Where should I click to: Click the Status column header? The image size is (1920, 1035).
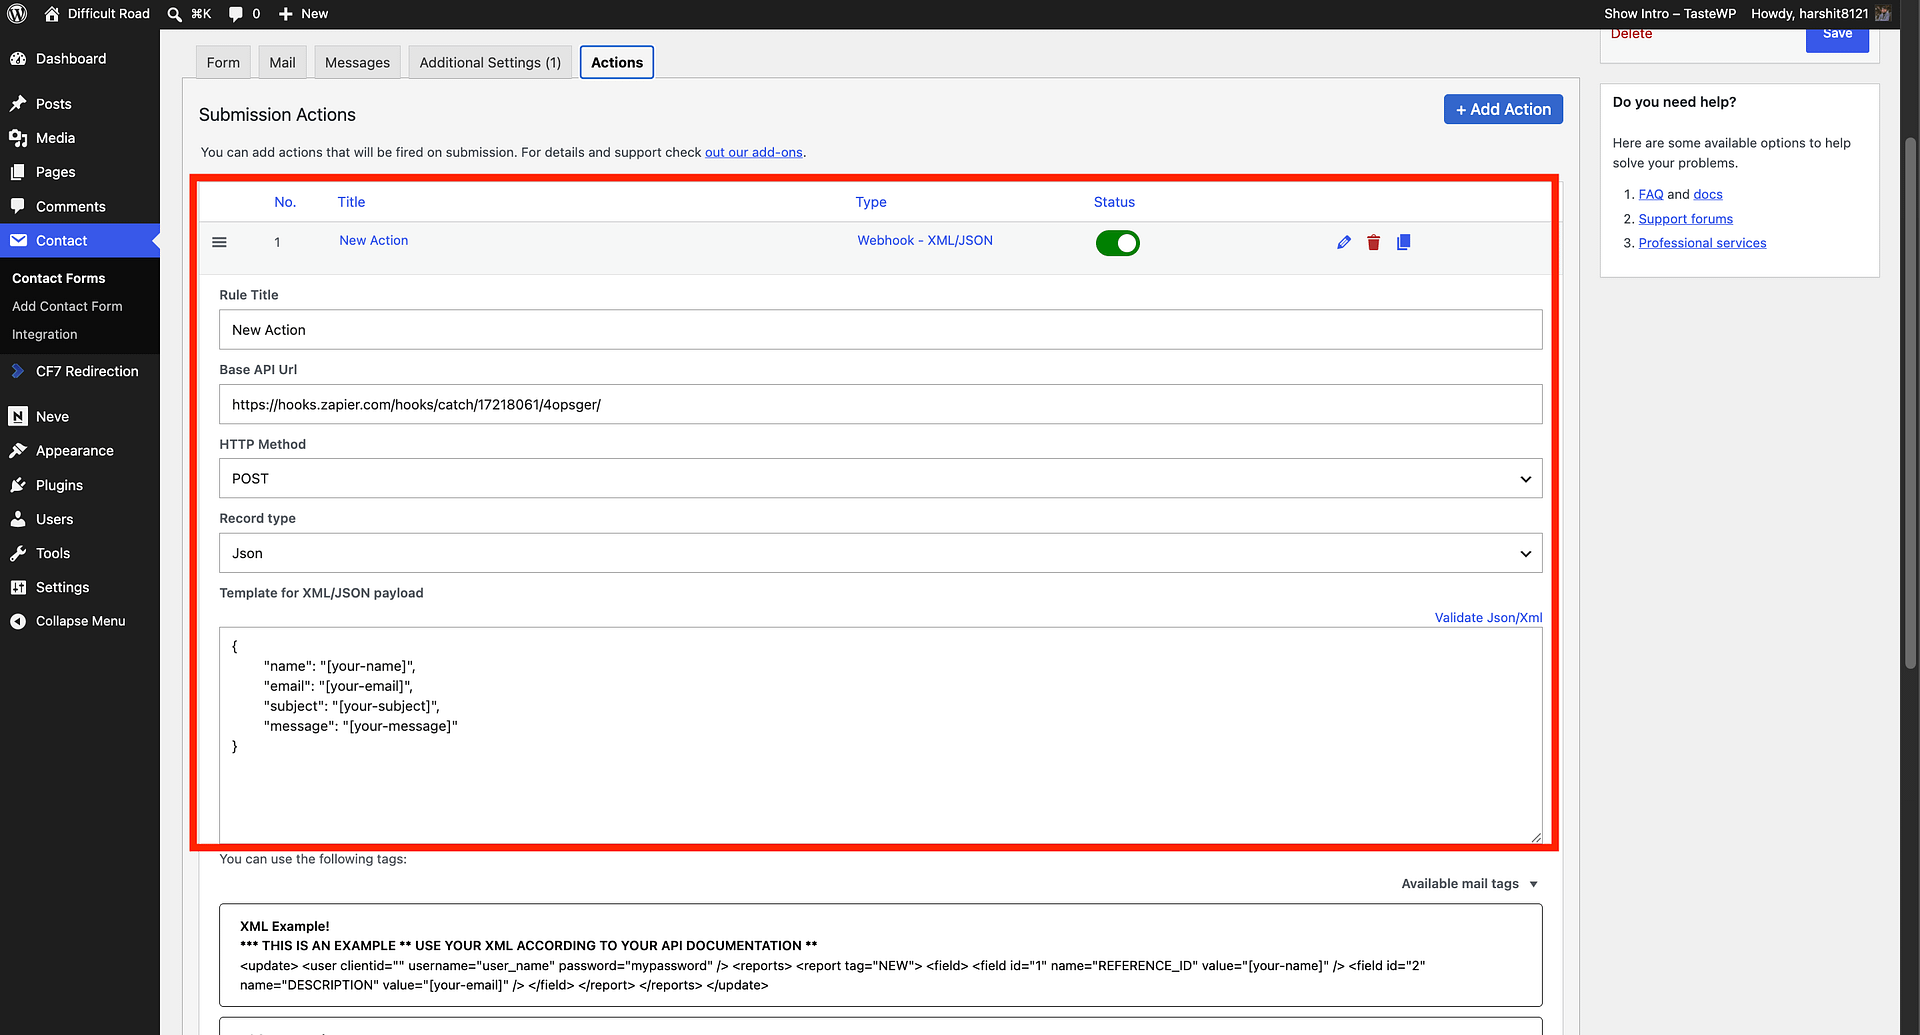point(1114,202)
